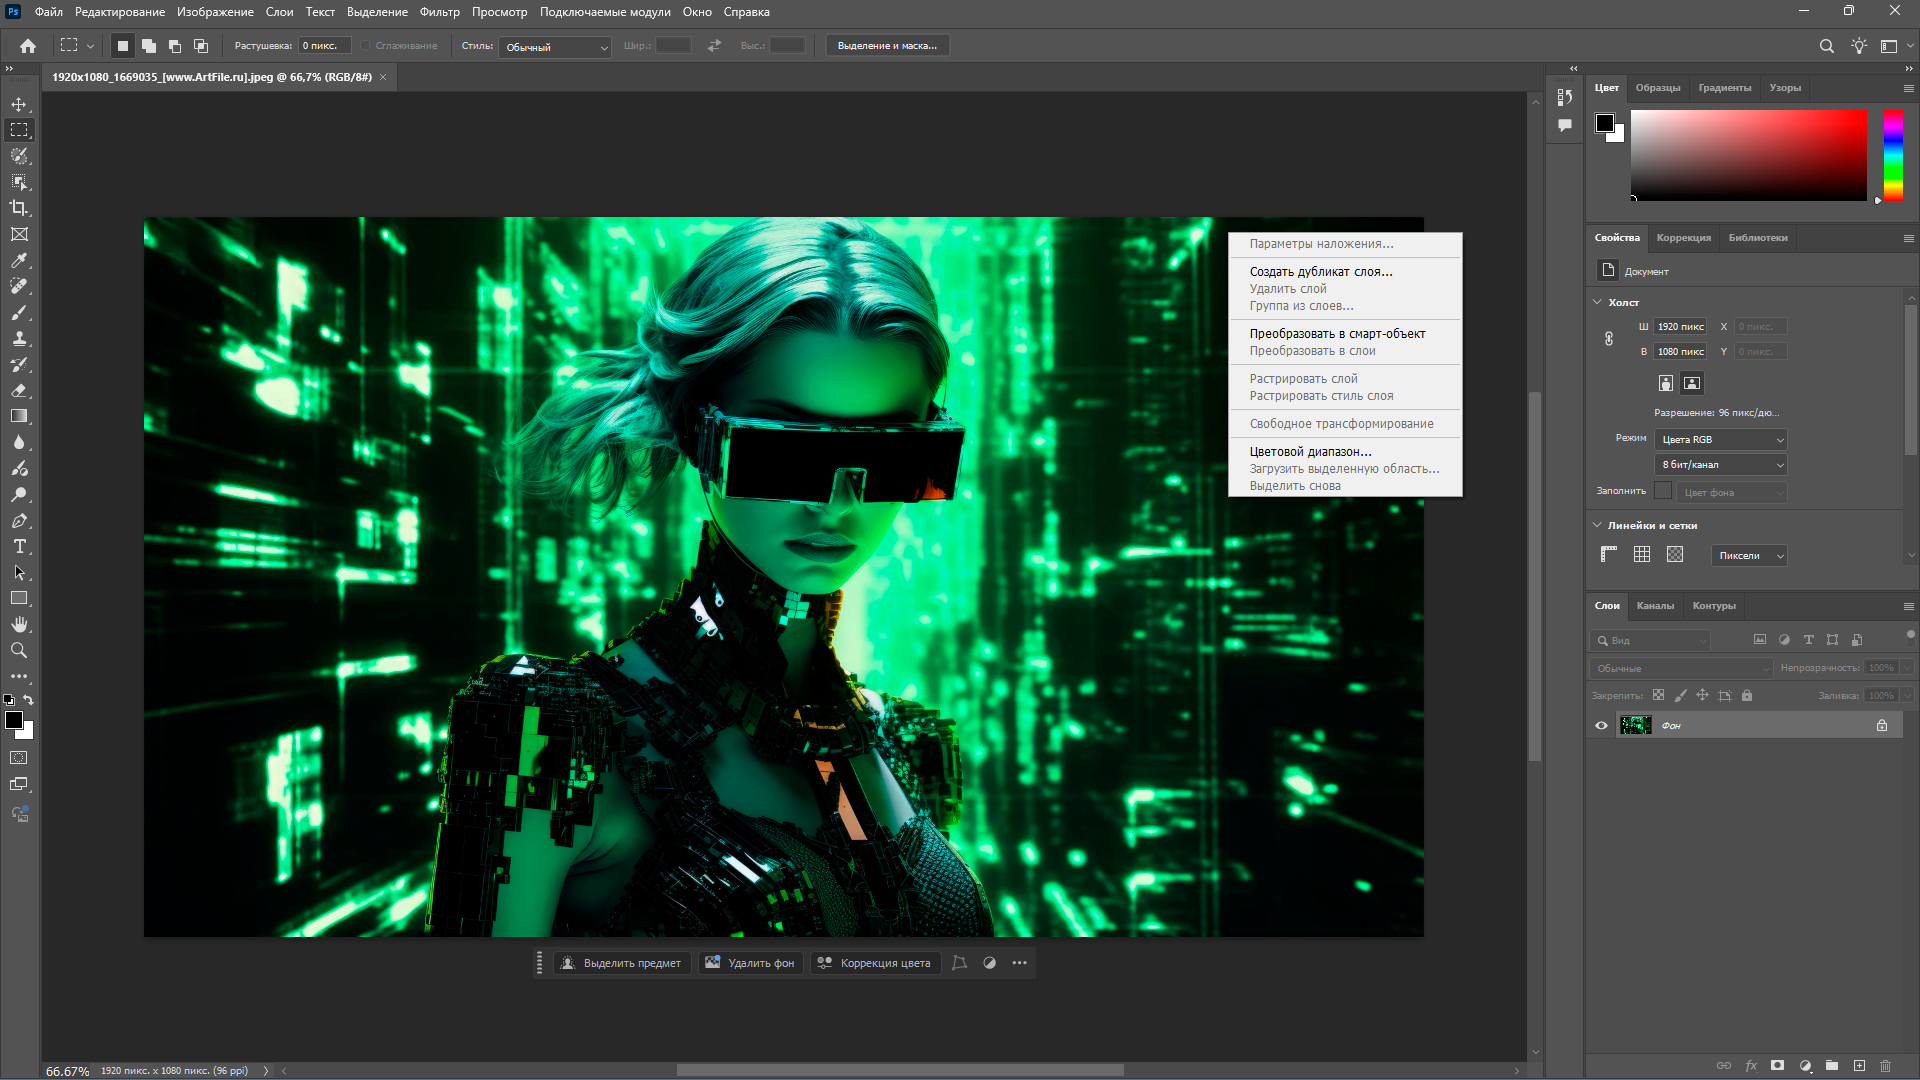
Task: Click the delete layer trash icon
Action: [1885, 1066]
